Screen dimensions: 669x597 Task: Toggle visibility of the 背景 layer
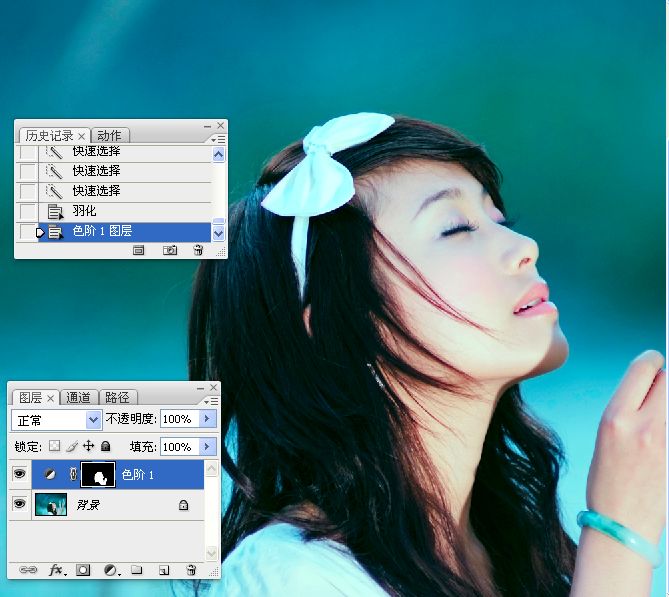(19, 506)
